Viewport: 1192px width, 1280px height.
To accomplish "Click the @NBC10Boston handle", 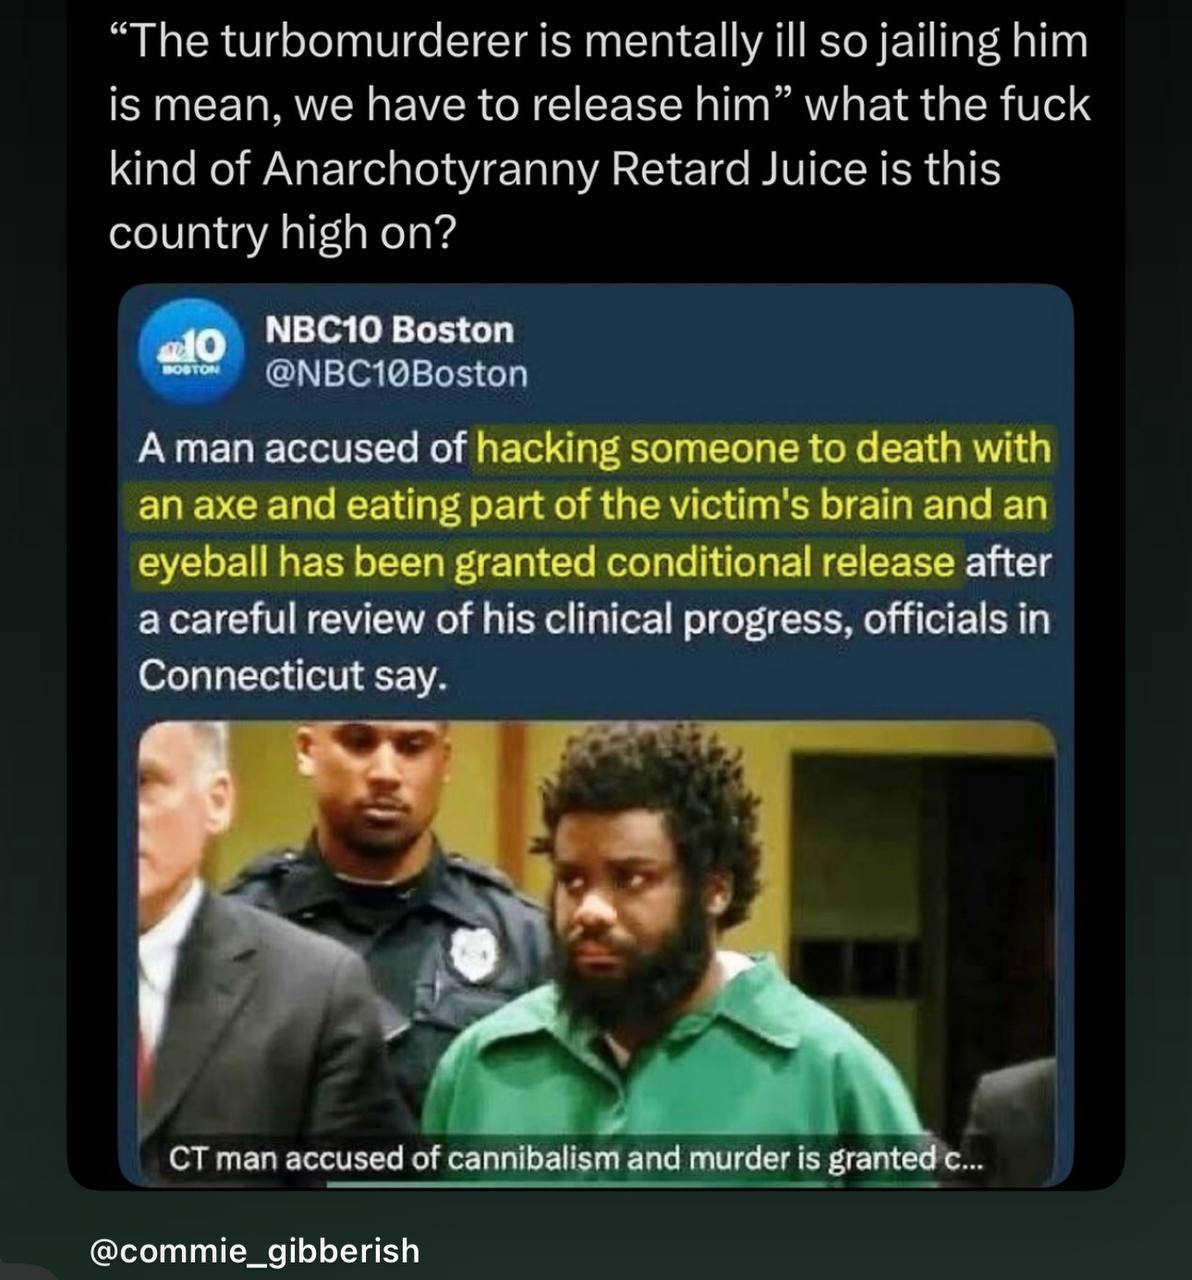I will pos(396,373).
